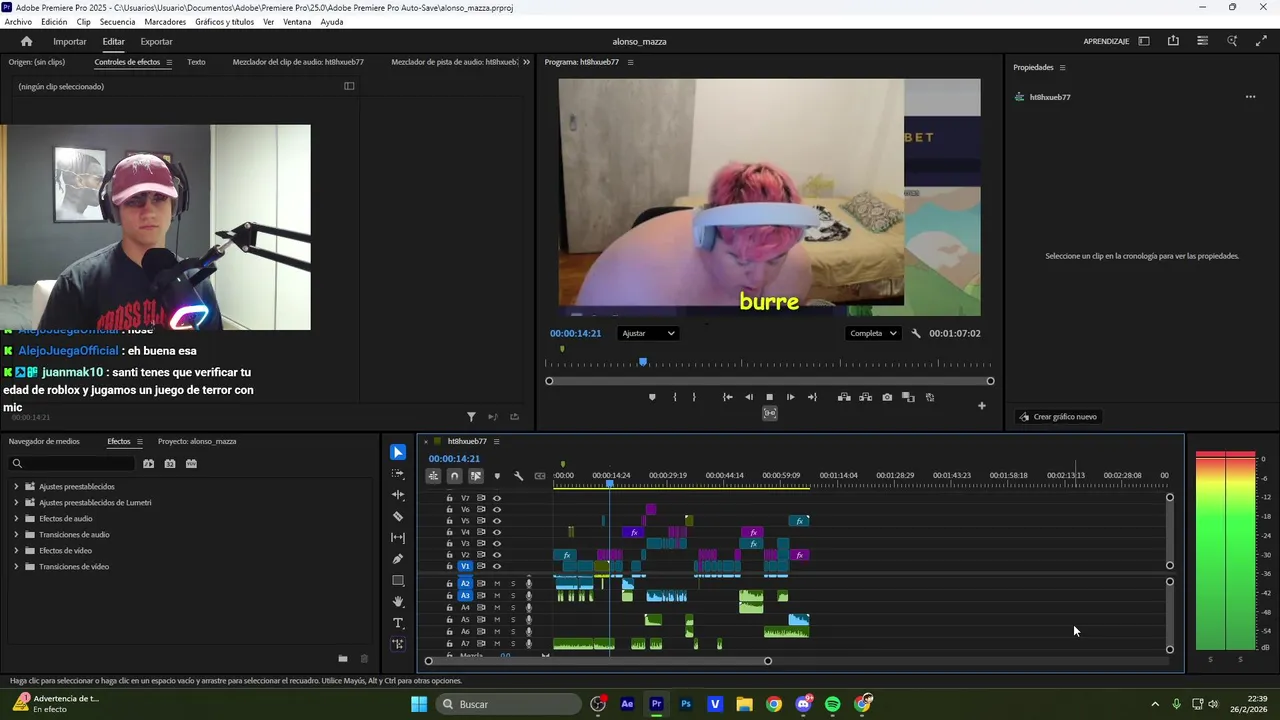Screen dimensions: 1280x720
Task: Expand Transiciones de audio folder
Action: (x=16, y=535)
